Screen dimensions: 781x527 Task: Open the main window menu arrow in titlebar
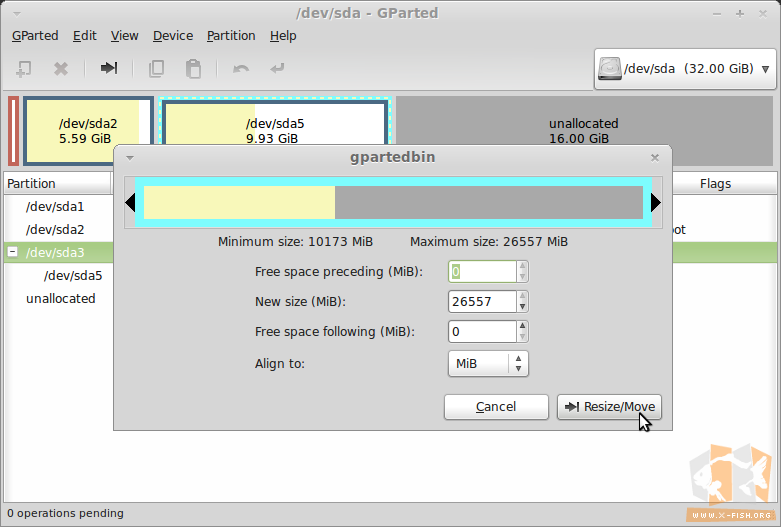point(16,13)
